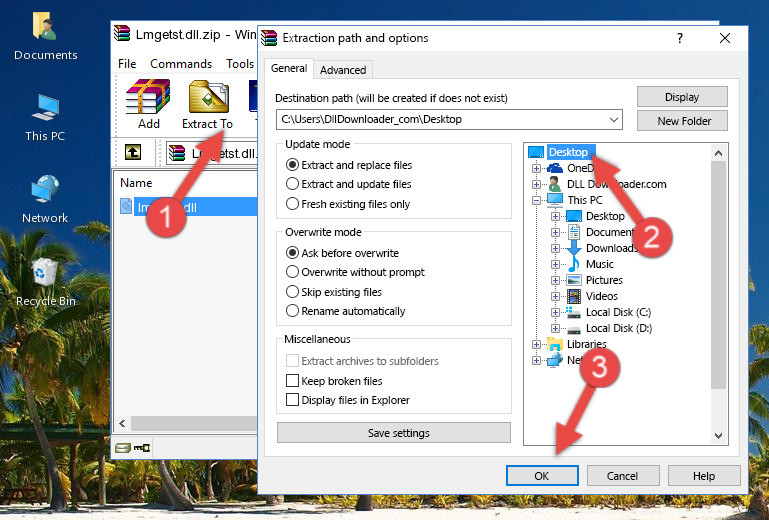This screenshot has width=769, height=520.
Task: Enable Display files in Explorer checkbox
Action: (x=292, y=400)
